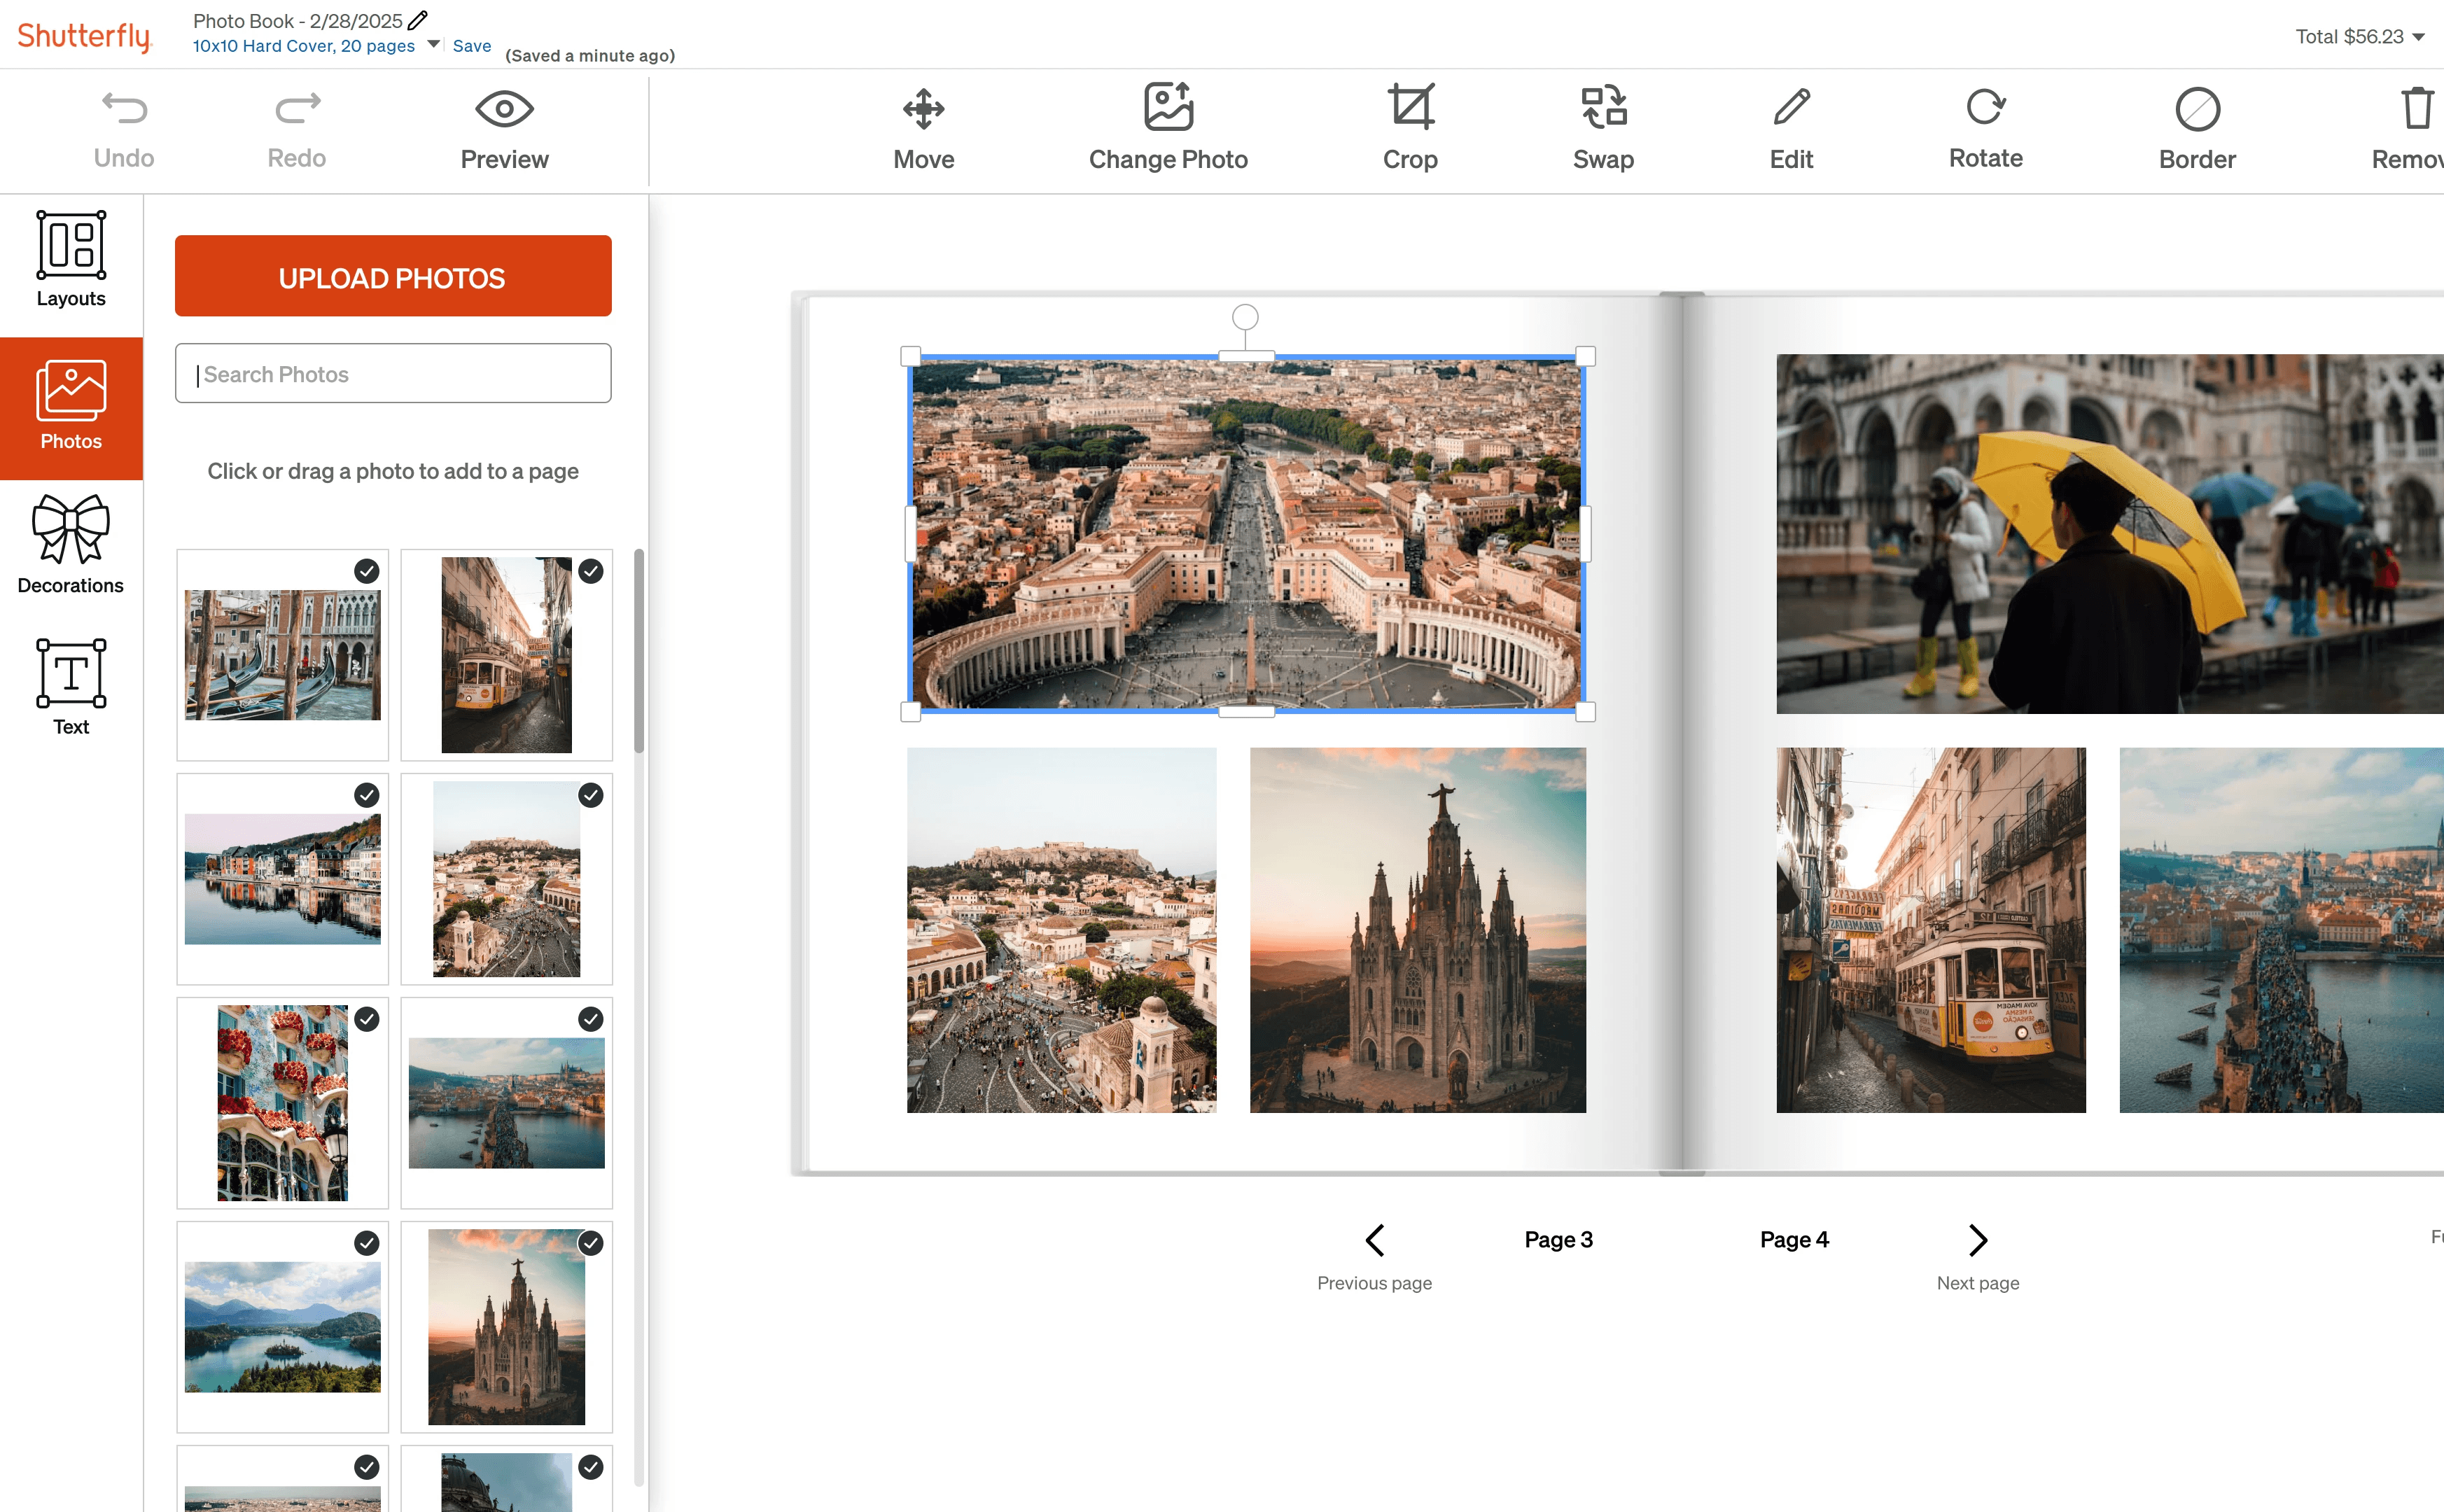Click the Save link
The width and height of the screenshot is (2444, 1512).
(471, 46)
